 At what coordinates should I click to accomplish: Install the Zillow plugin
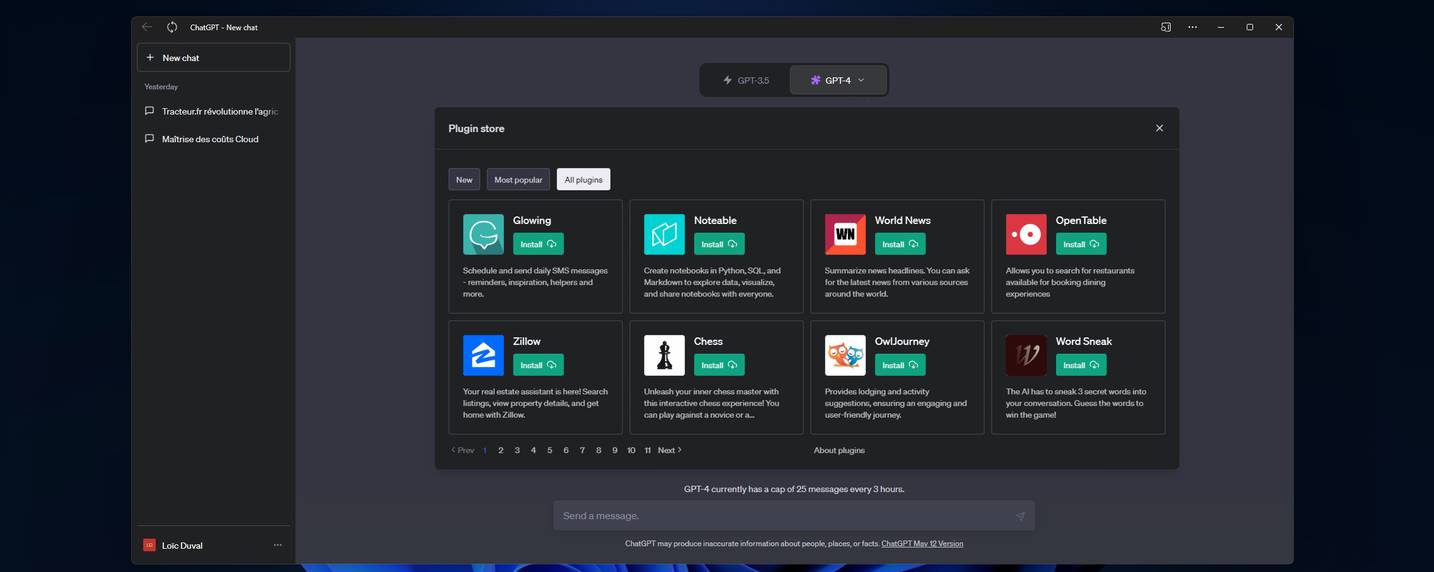(538, 365)
